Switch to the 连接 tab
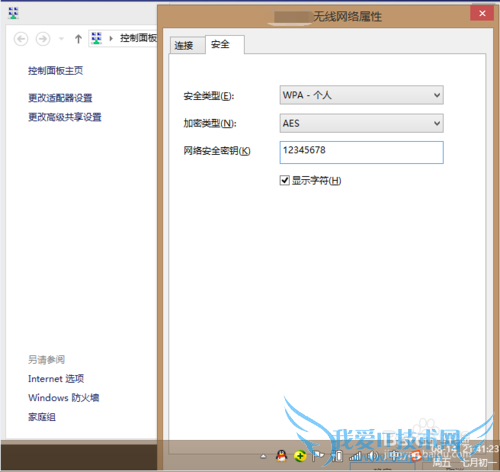The image size is (500, 472). 187,45
